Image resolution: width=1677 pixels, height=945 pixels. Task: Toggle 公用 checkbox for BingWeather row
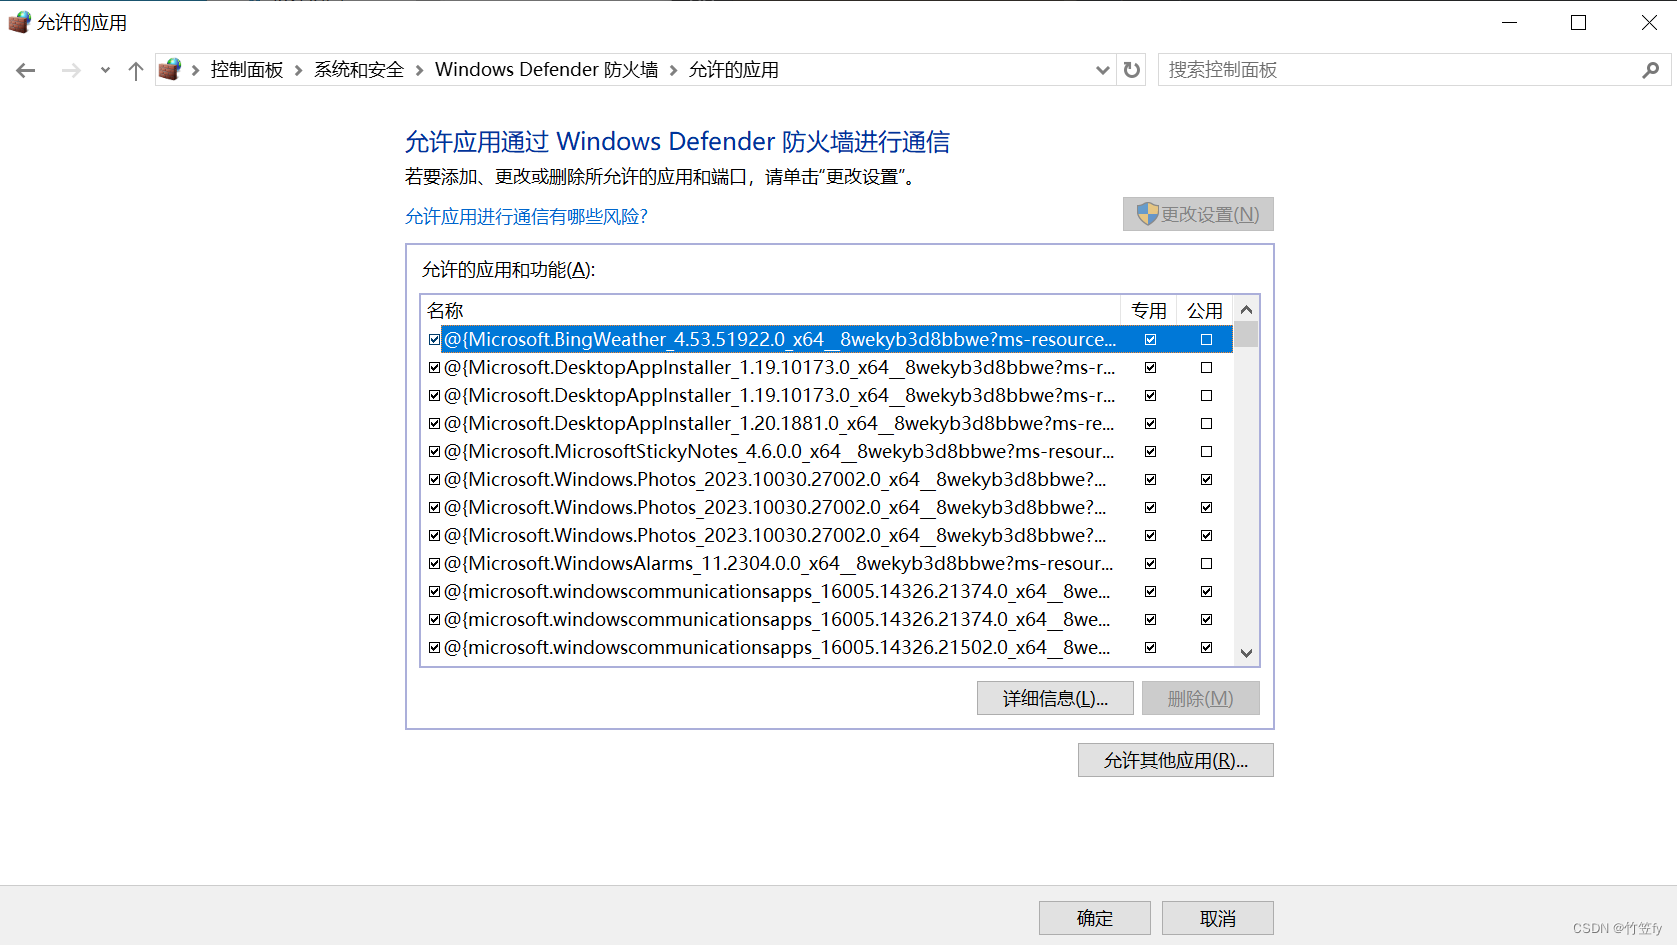(1207, 340)
